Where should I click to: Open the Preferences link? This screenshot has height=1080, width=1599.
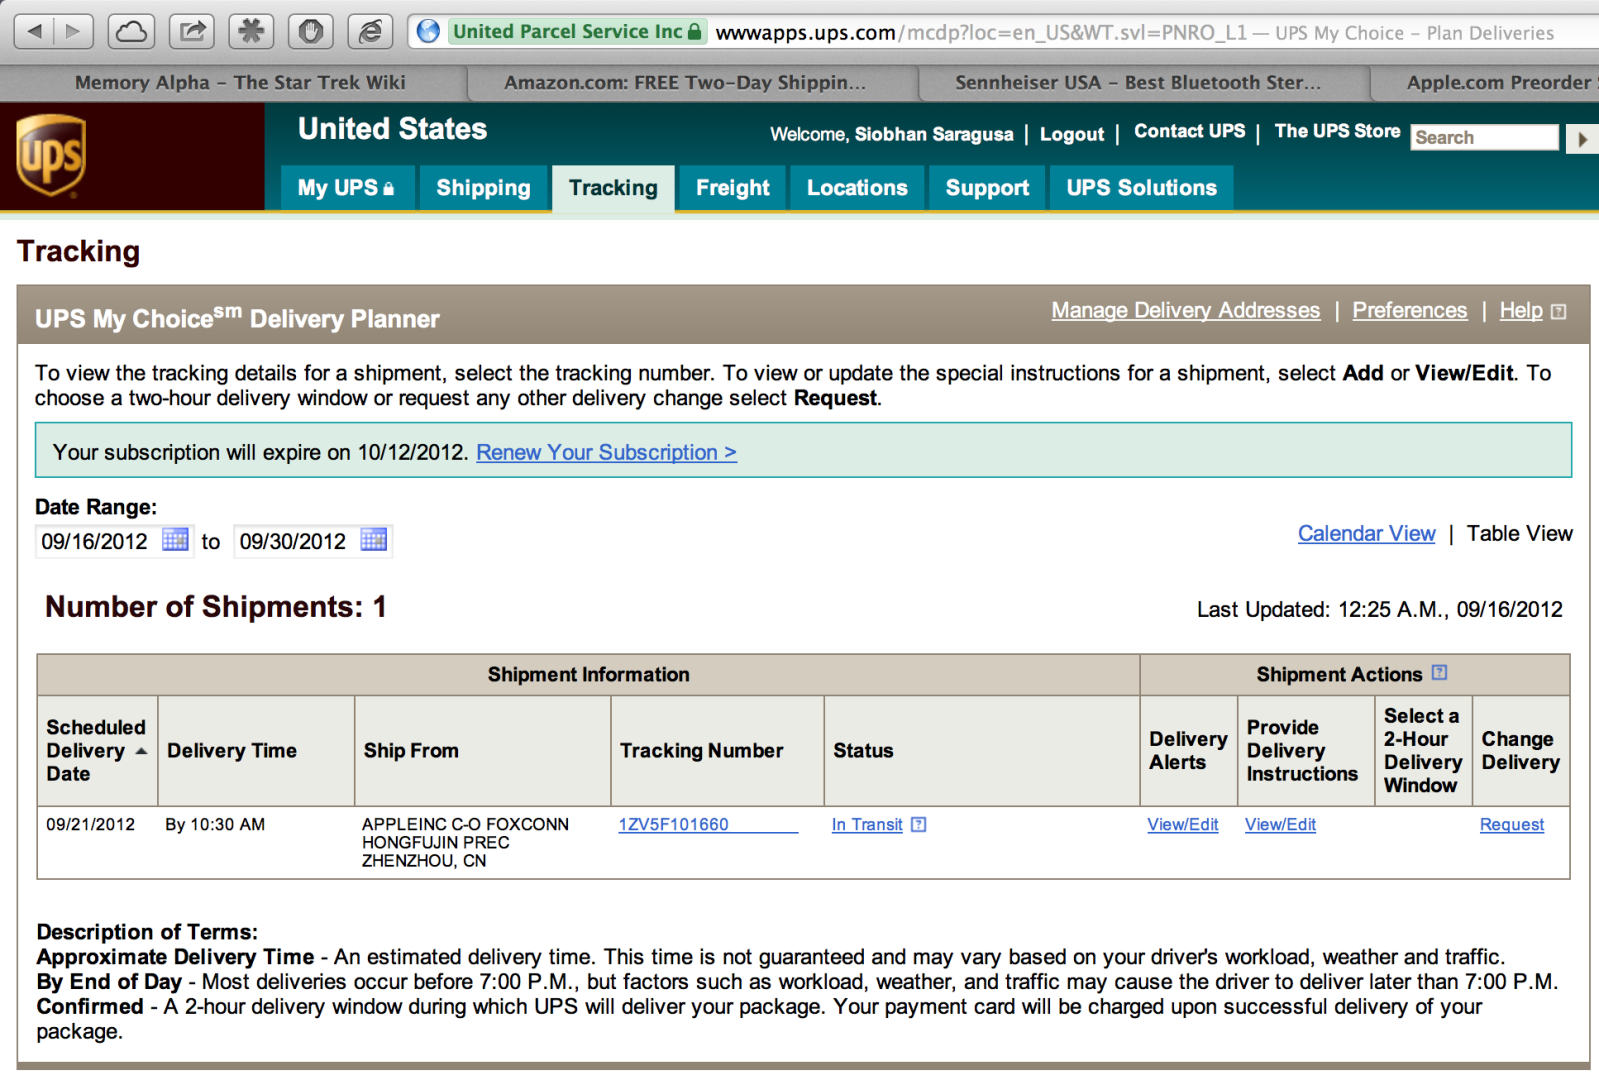pyautogui.click(x=1410, y=311)
